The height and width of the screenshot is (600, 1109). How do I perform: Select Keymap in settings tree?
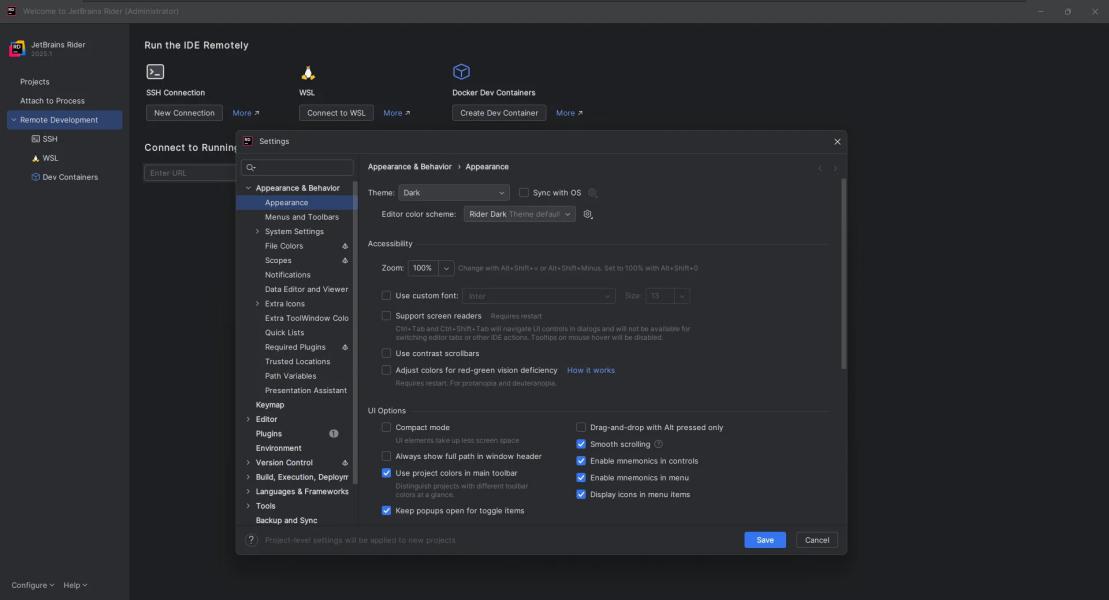270,405
